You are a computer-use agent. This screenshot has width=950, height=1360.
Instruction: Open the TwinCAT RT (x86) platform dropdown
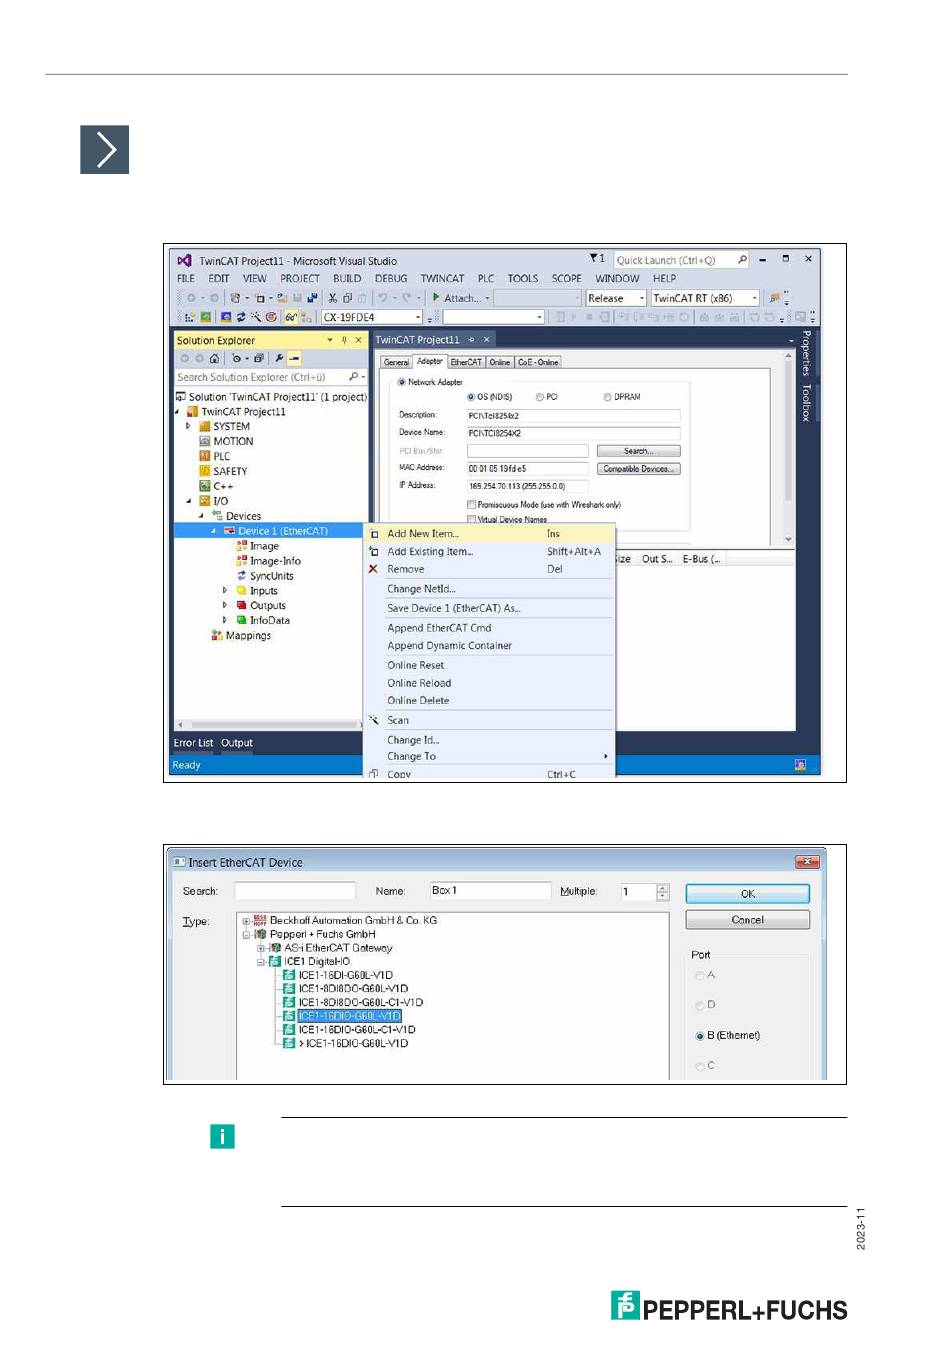point(705,298)
